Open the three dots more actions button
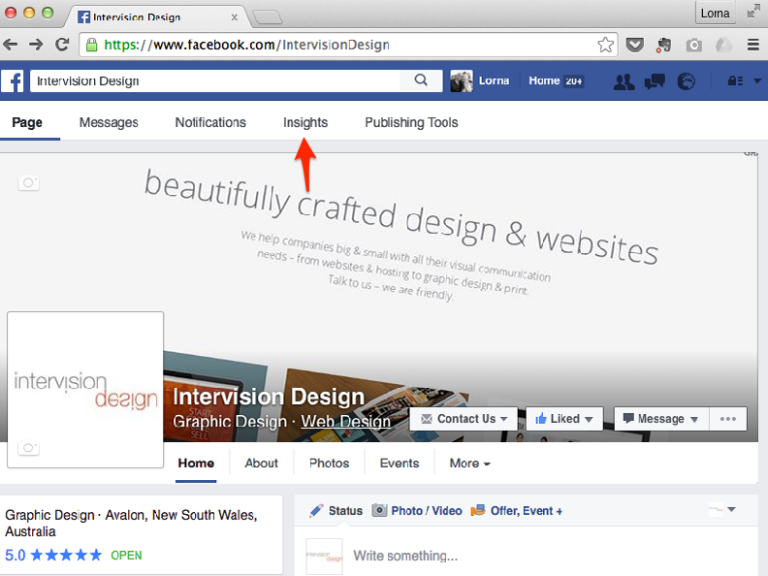This screenshot has height=576, width=768. [x=728, y=419]
